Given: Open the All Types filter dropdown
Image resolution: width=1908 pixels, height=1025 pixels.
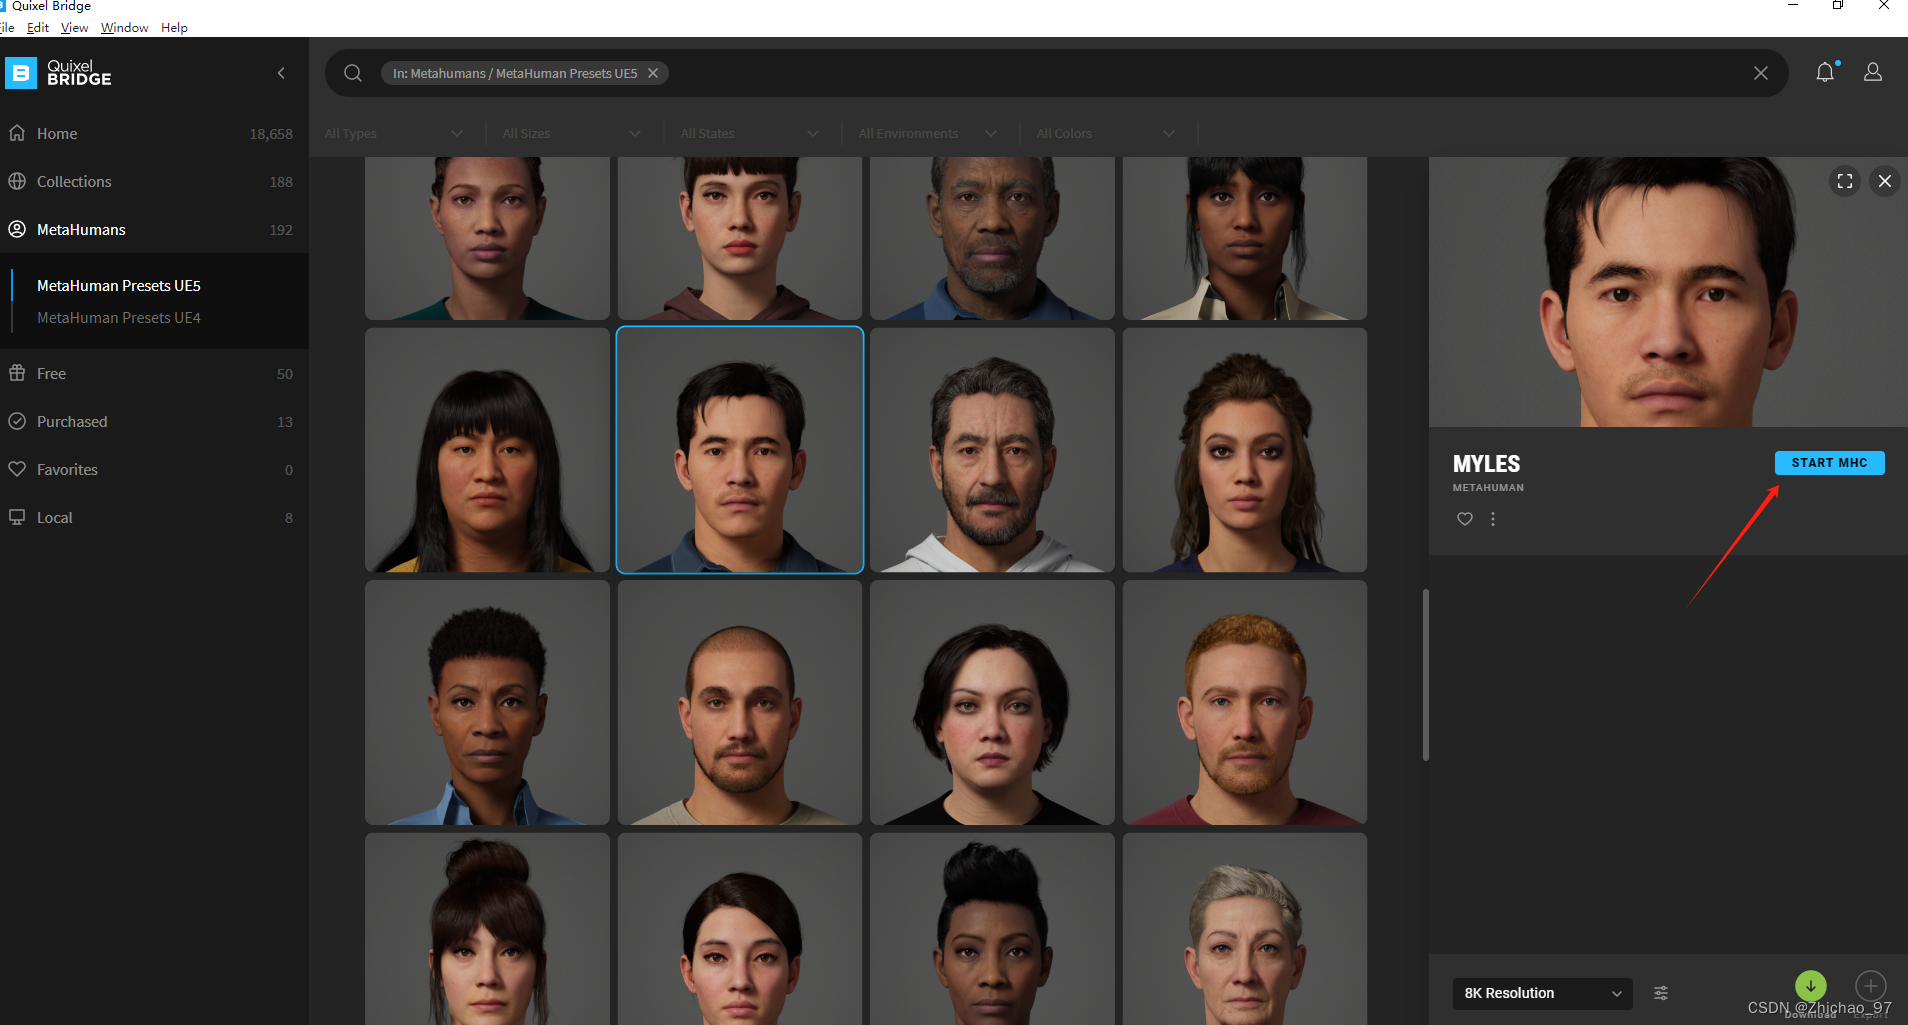Looking at the screenshot, I should (394, 133).
